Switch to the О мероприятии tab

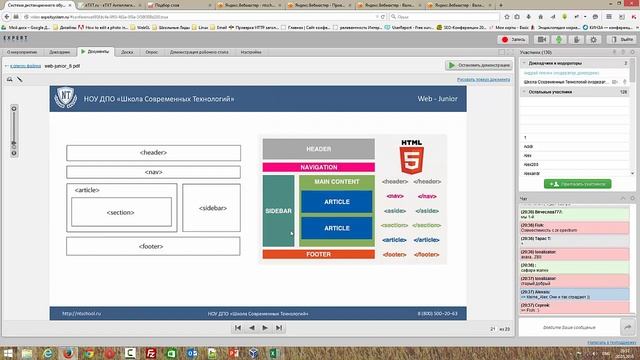[x=22, y=52]
